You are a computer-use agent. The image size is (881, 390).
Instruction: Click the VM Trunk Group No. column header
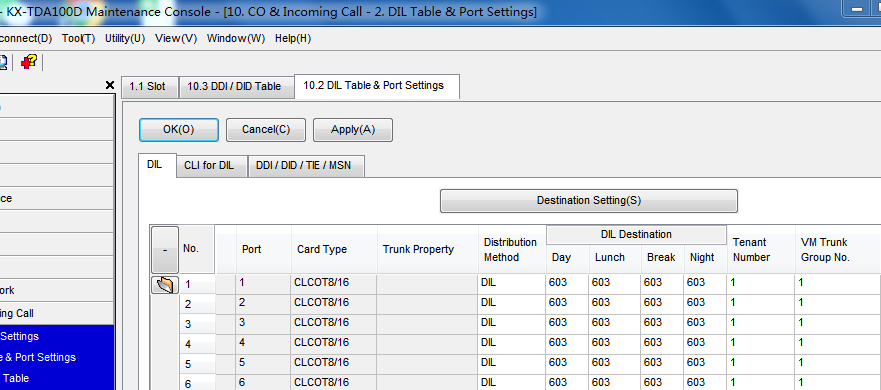[838, 250]
